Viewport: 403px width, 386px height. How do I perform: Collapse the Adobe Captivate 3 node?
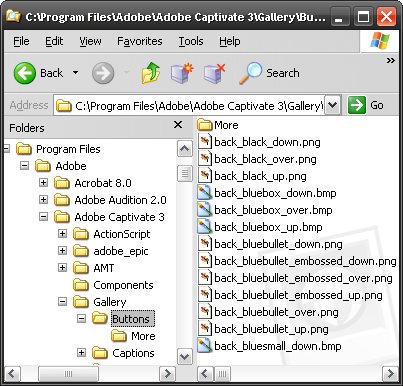point(44,217)
